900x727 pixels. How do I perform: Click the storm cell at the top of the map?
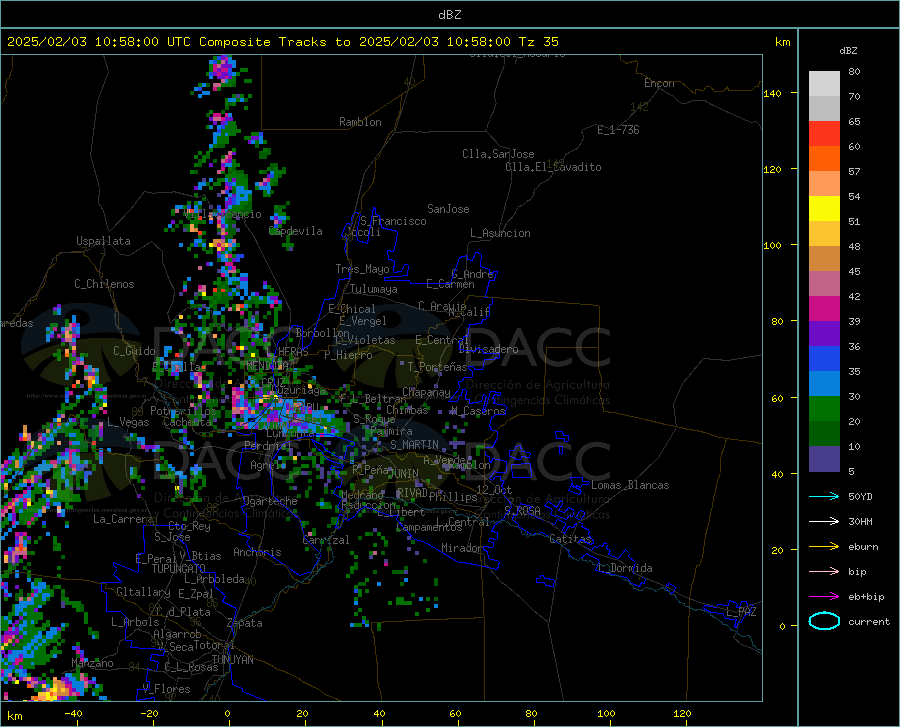[x=223, y=70]
